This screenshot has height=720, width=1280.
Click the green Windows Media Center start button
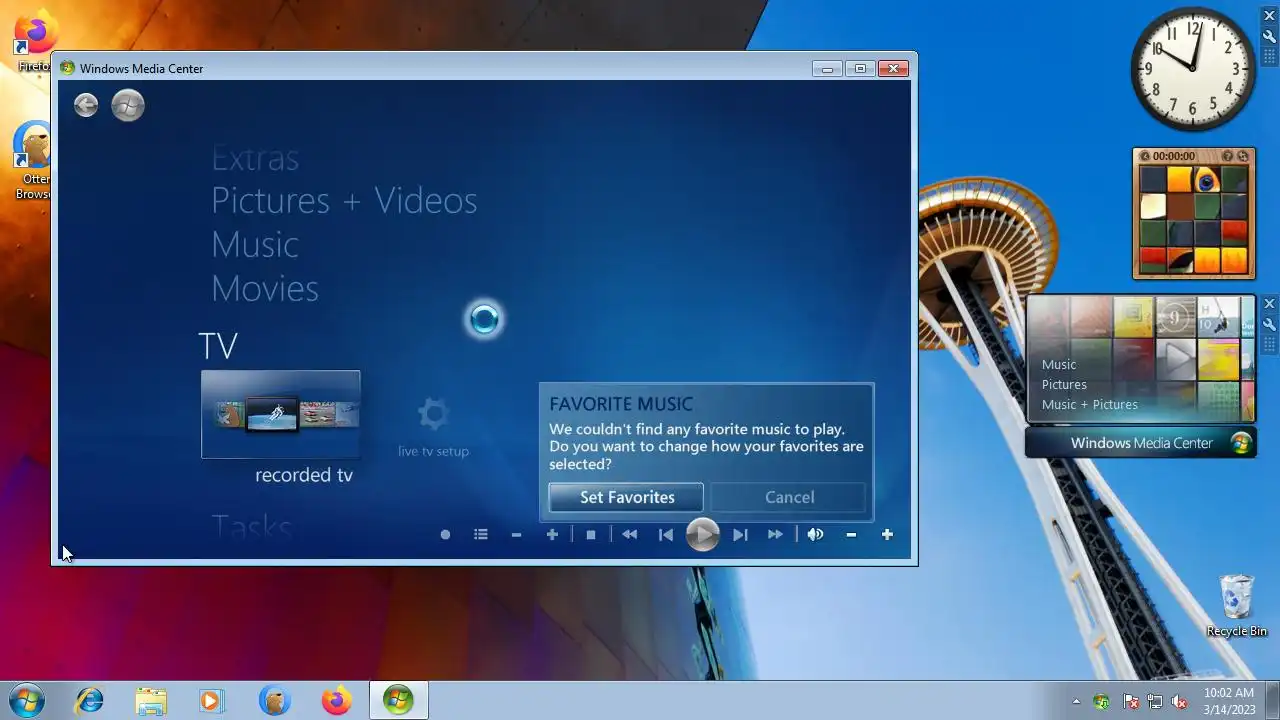pyautogui.click(x=128, y=105)
